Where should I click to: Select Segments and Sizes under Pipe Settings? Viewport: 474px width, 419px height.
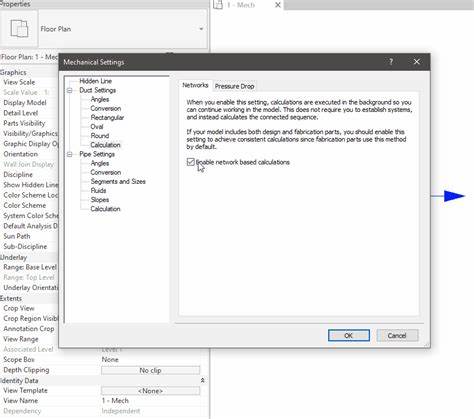pyautogui.click(x=118, y=181)
